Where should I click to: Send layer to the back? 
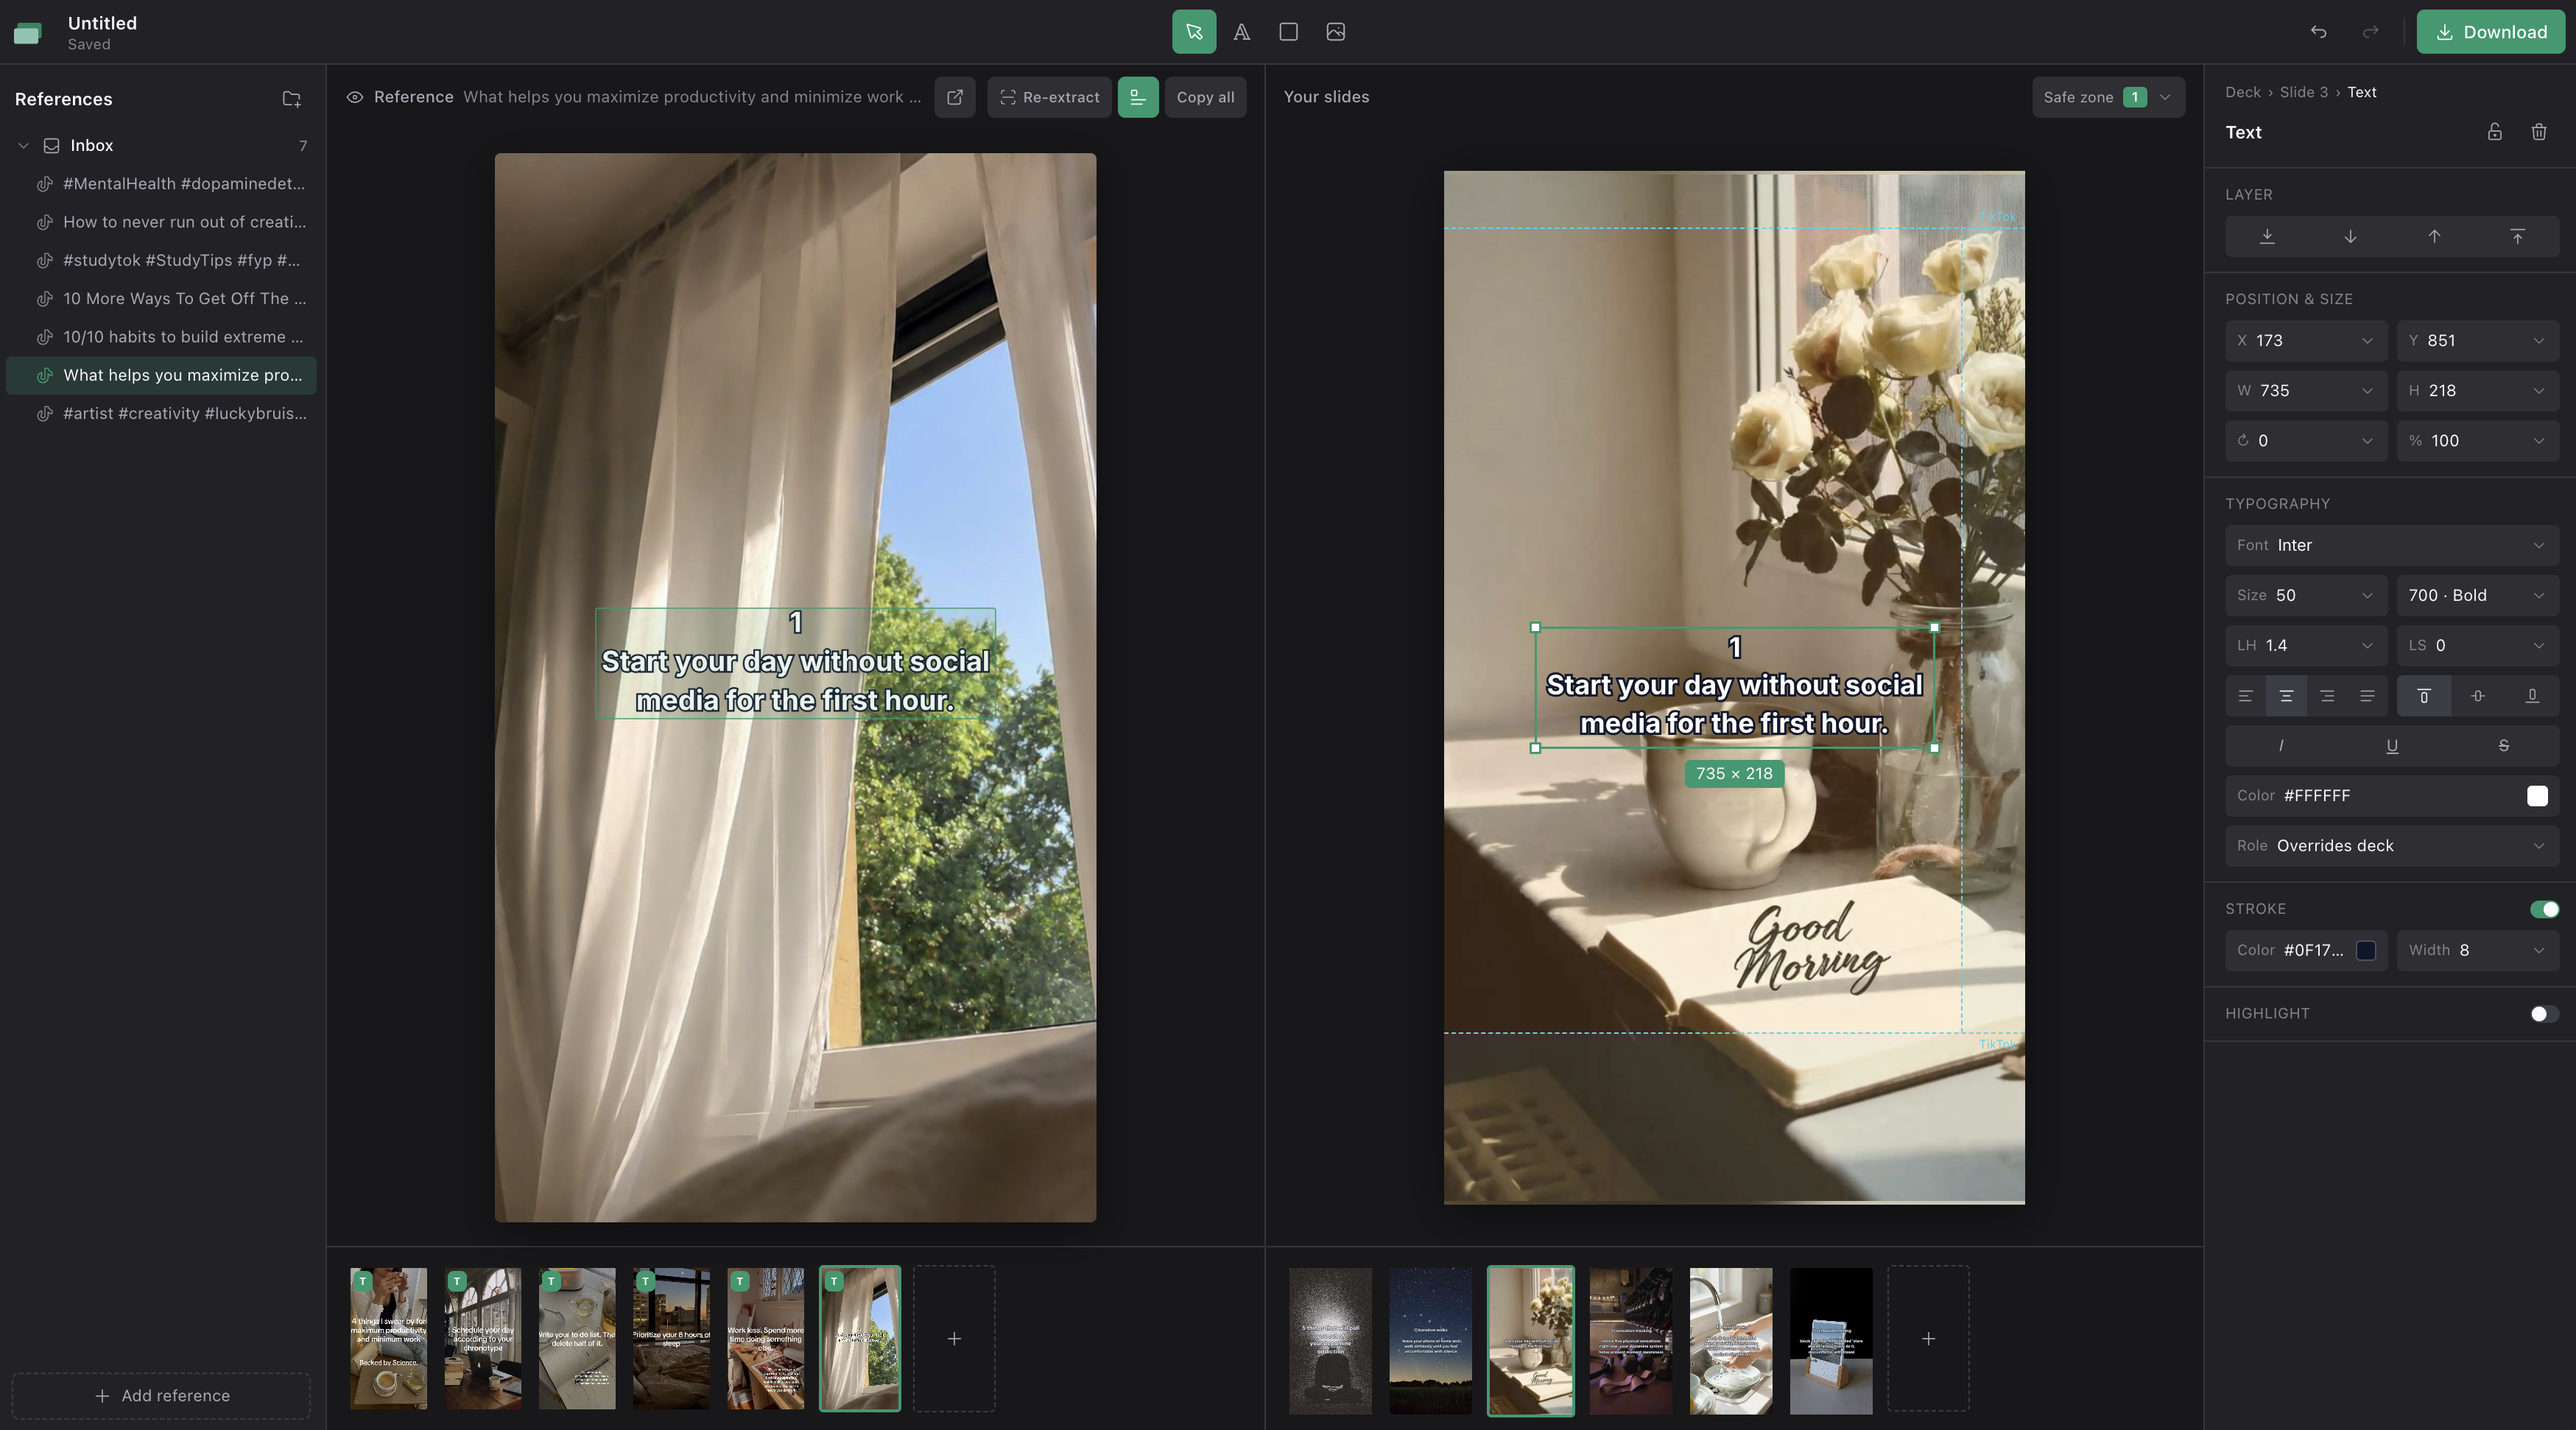click(x=2267, y=237)
